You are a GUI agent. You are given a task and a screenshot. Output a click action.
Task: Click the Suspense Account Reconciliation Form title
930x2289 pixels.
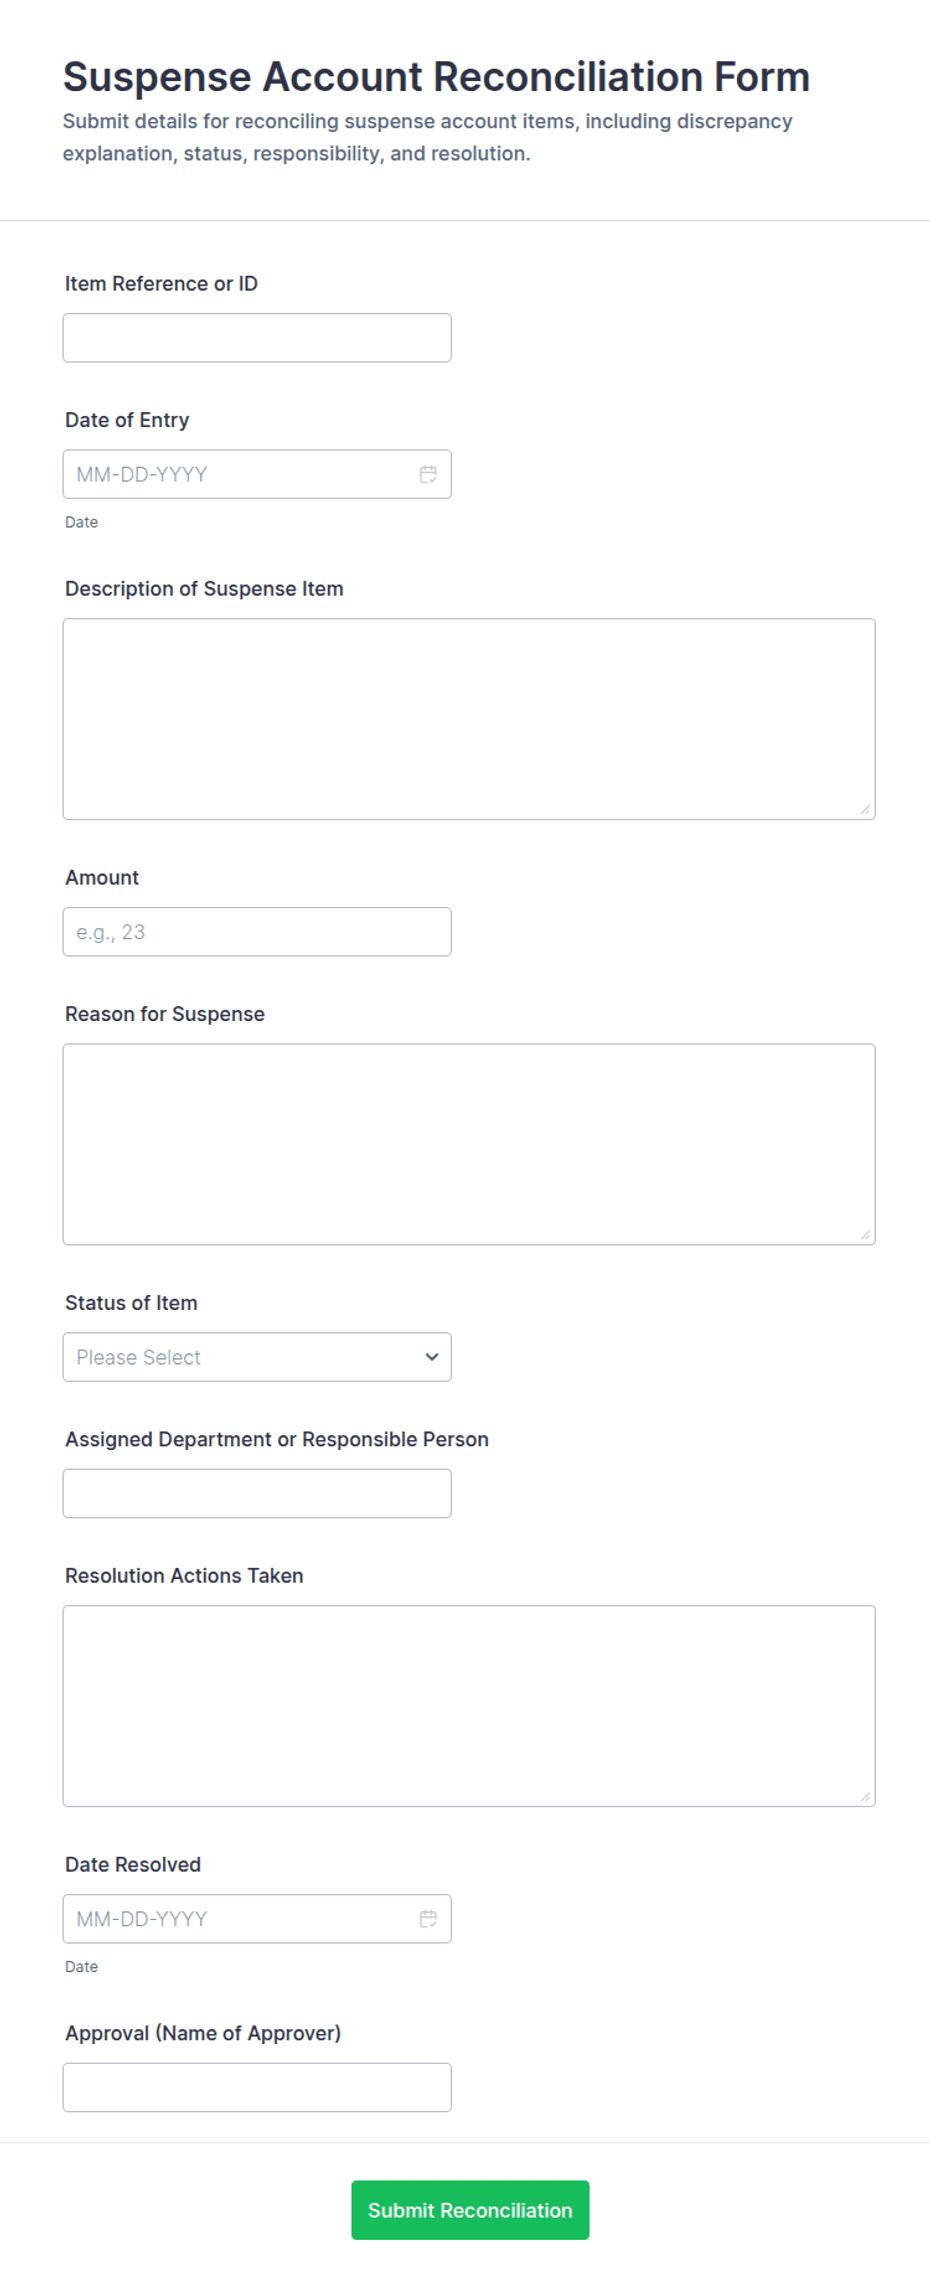(x=436, y=76)
